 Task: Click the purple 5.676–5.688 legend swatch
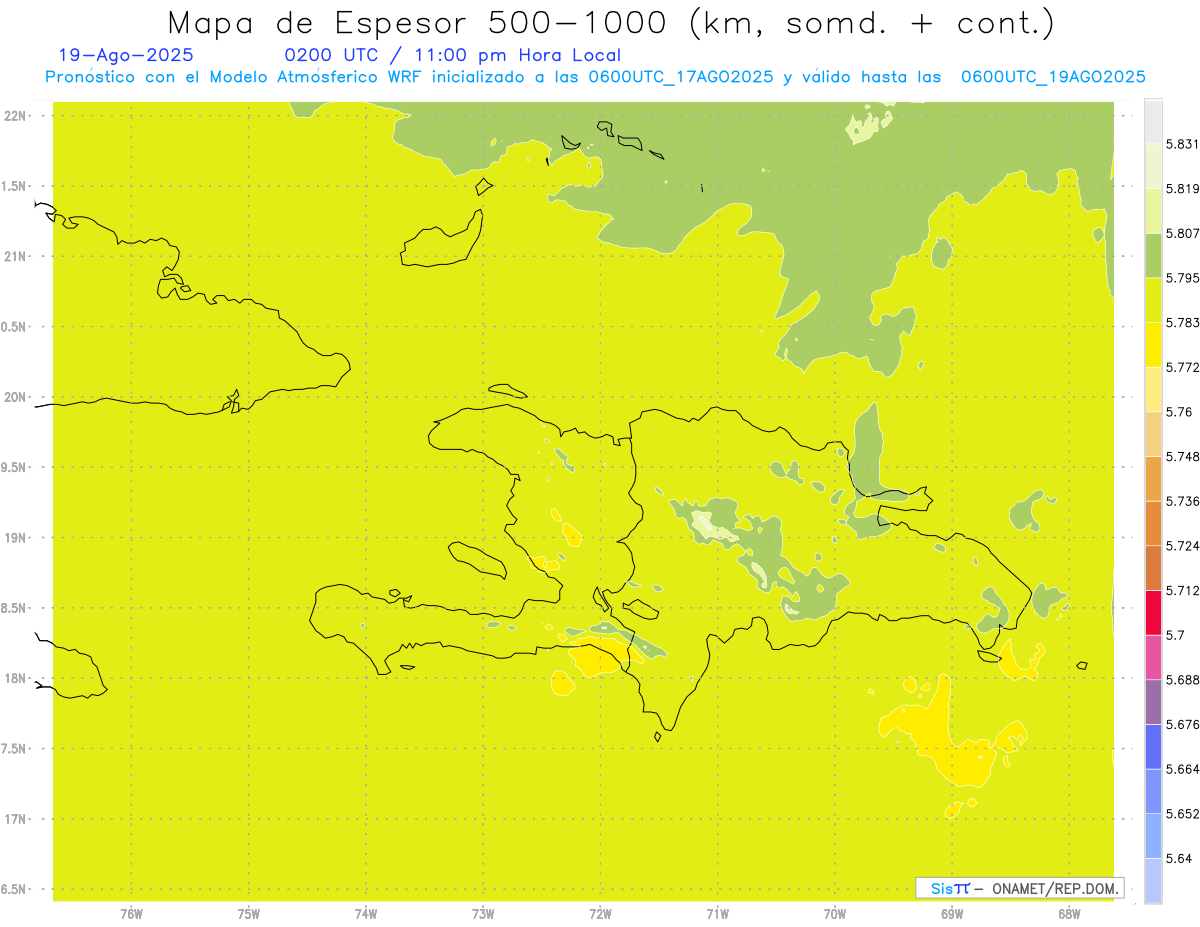pyautogui.click(x=1153, y=702)
